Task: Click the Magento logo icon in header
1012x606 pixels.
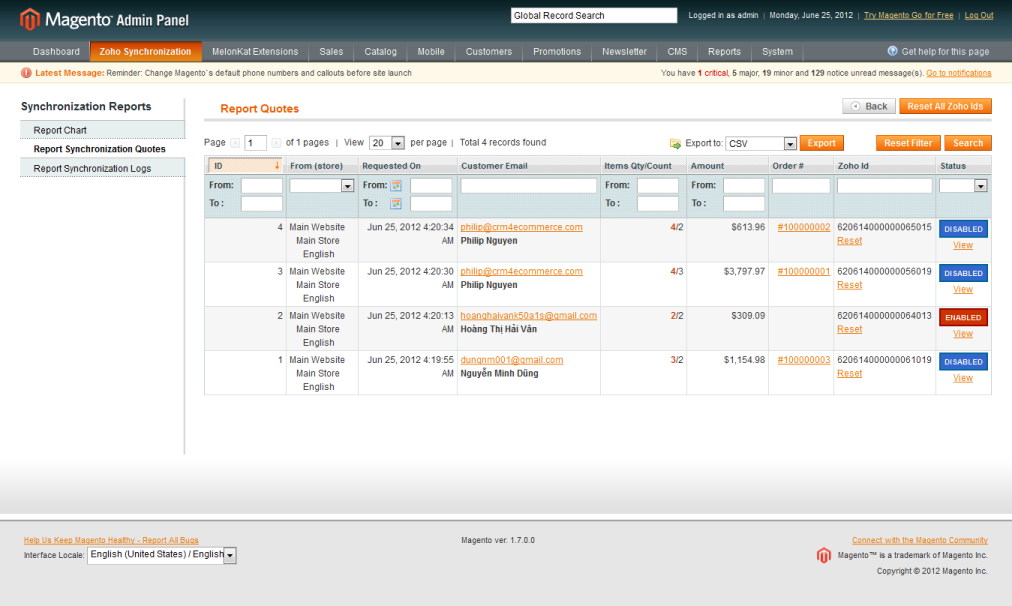Action: point(30,19)
